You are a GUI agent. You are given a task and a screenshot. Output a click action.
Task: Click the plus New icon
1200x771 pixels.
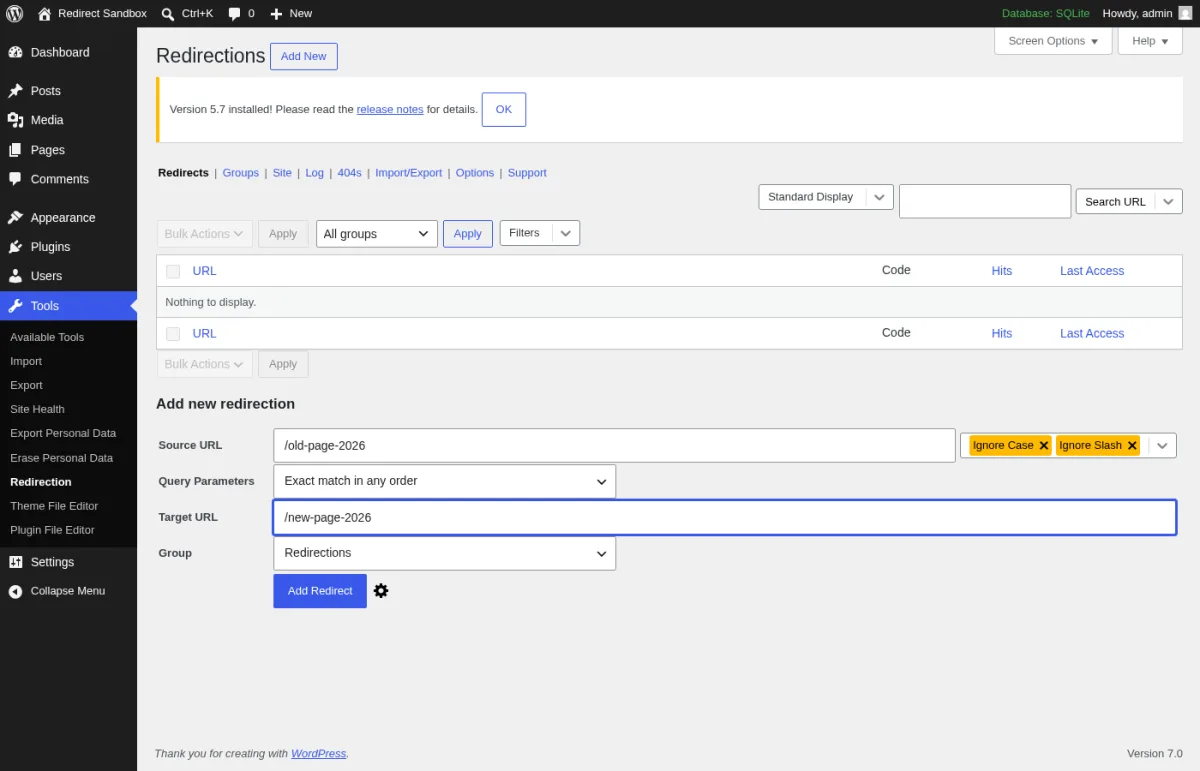pos(276,13)
